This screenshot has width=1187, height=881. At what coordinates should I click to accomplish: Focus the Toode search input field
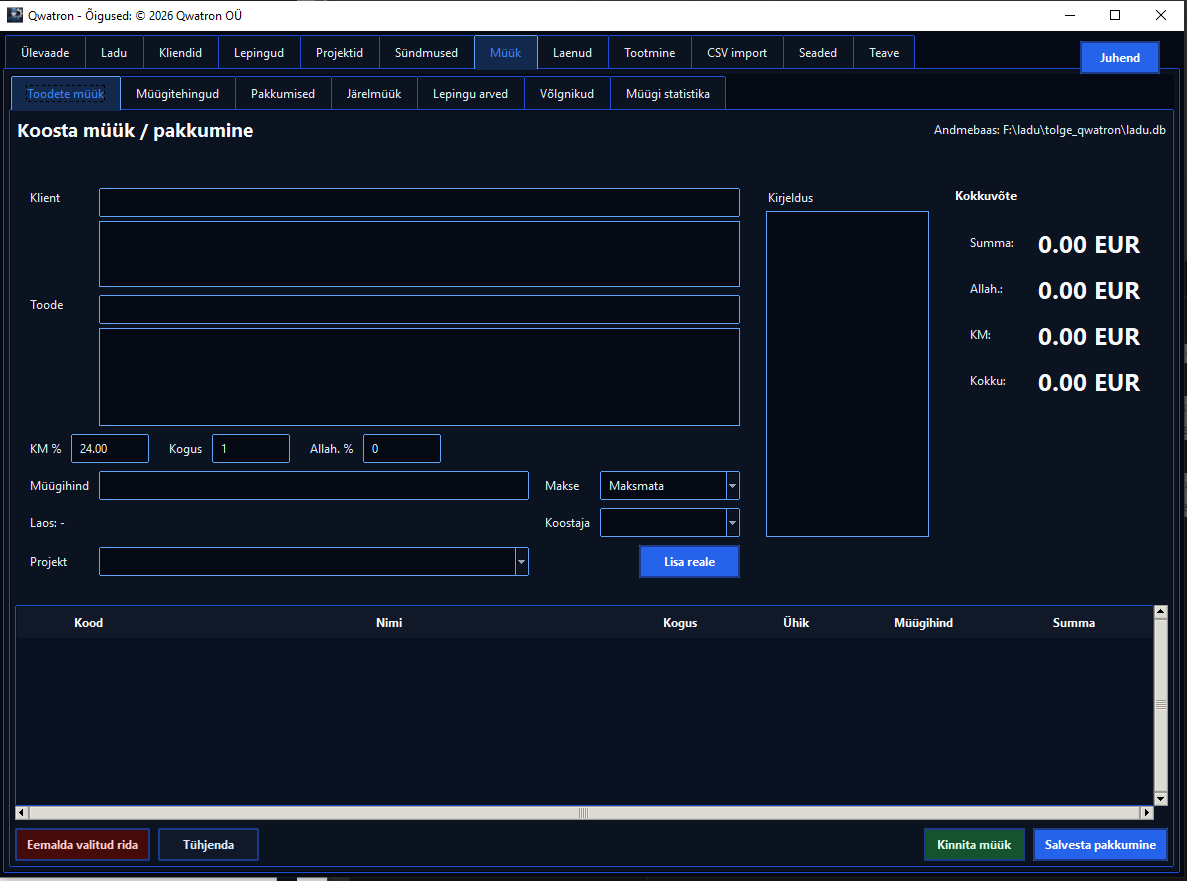click(419, 310)
